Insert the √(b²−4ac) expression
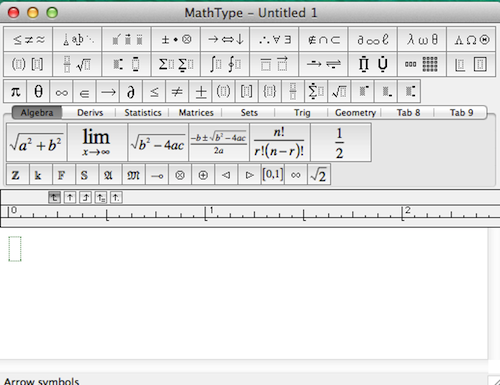This screenshot has width=500, height=385. [x=158, y=143]
